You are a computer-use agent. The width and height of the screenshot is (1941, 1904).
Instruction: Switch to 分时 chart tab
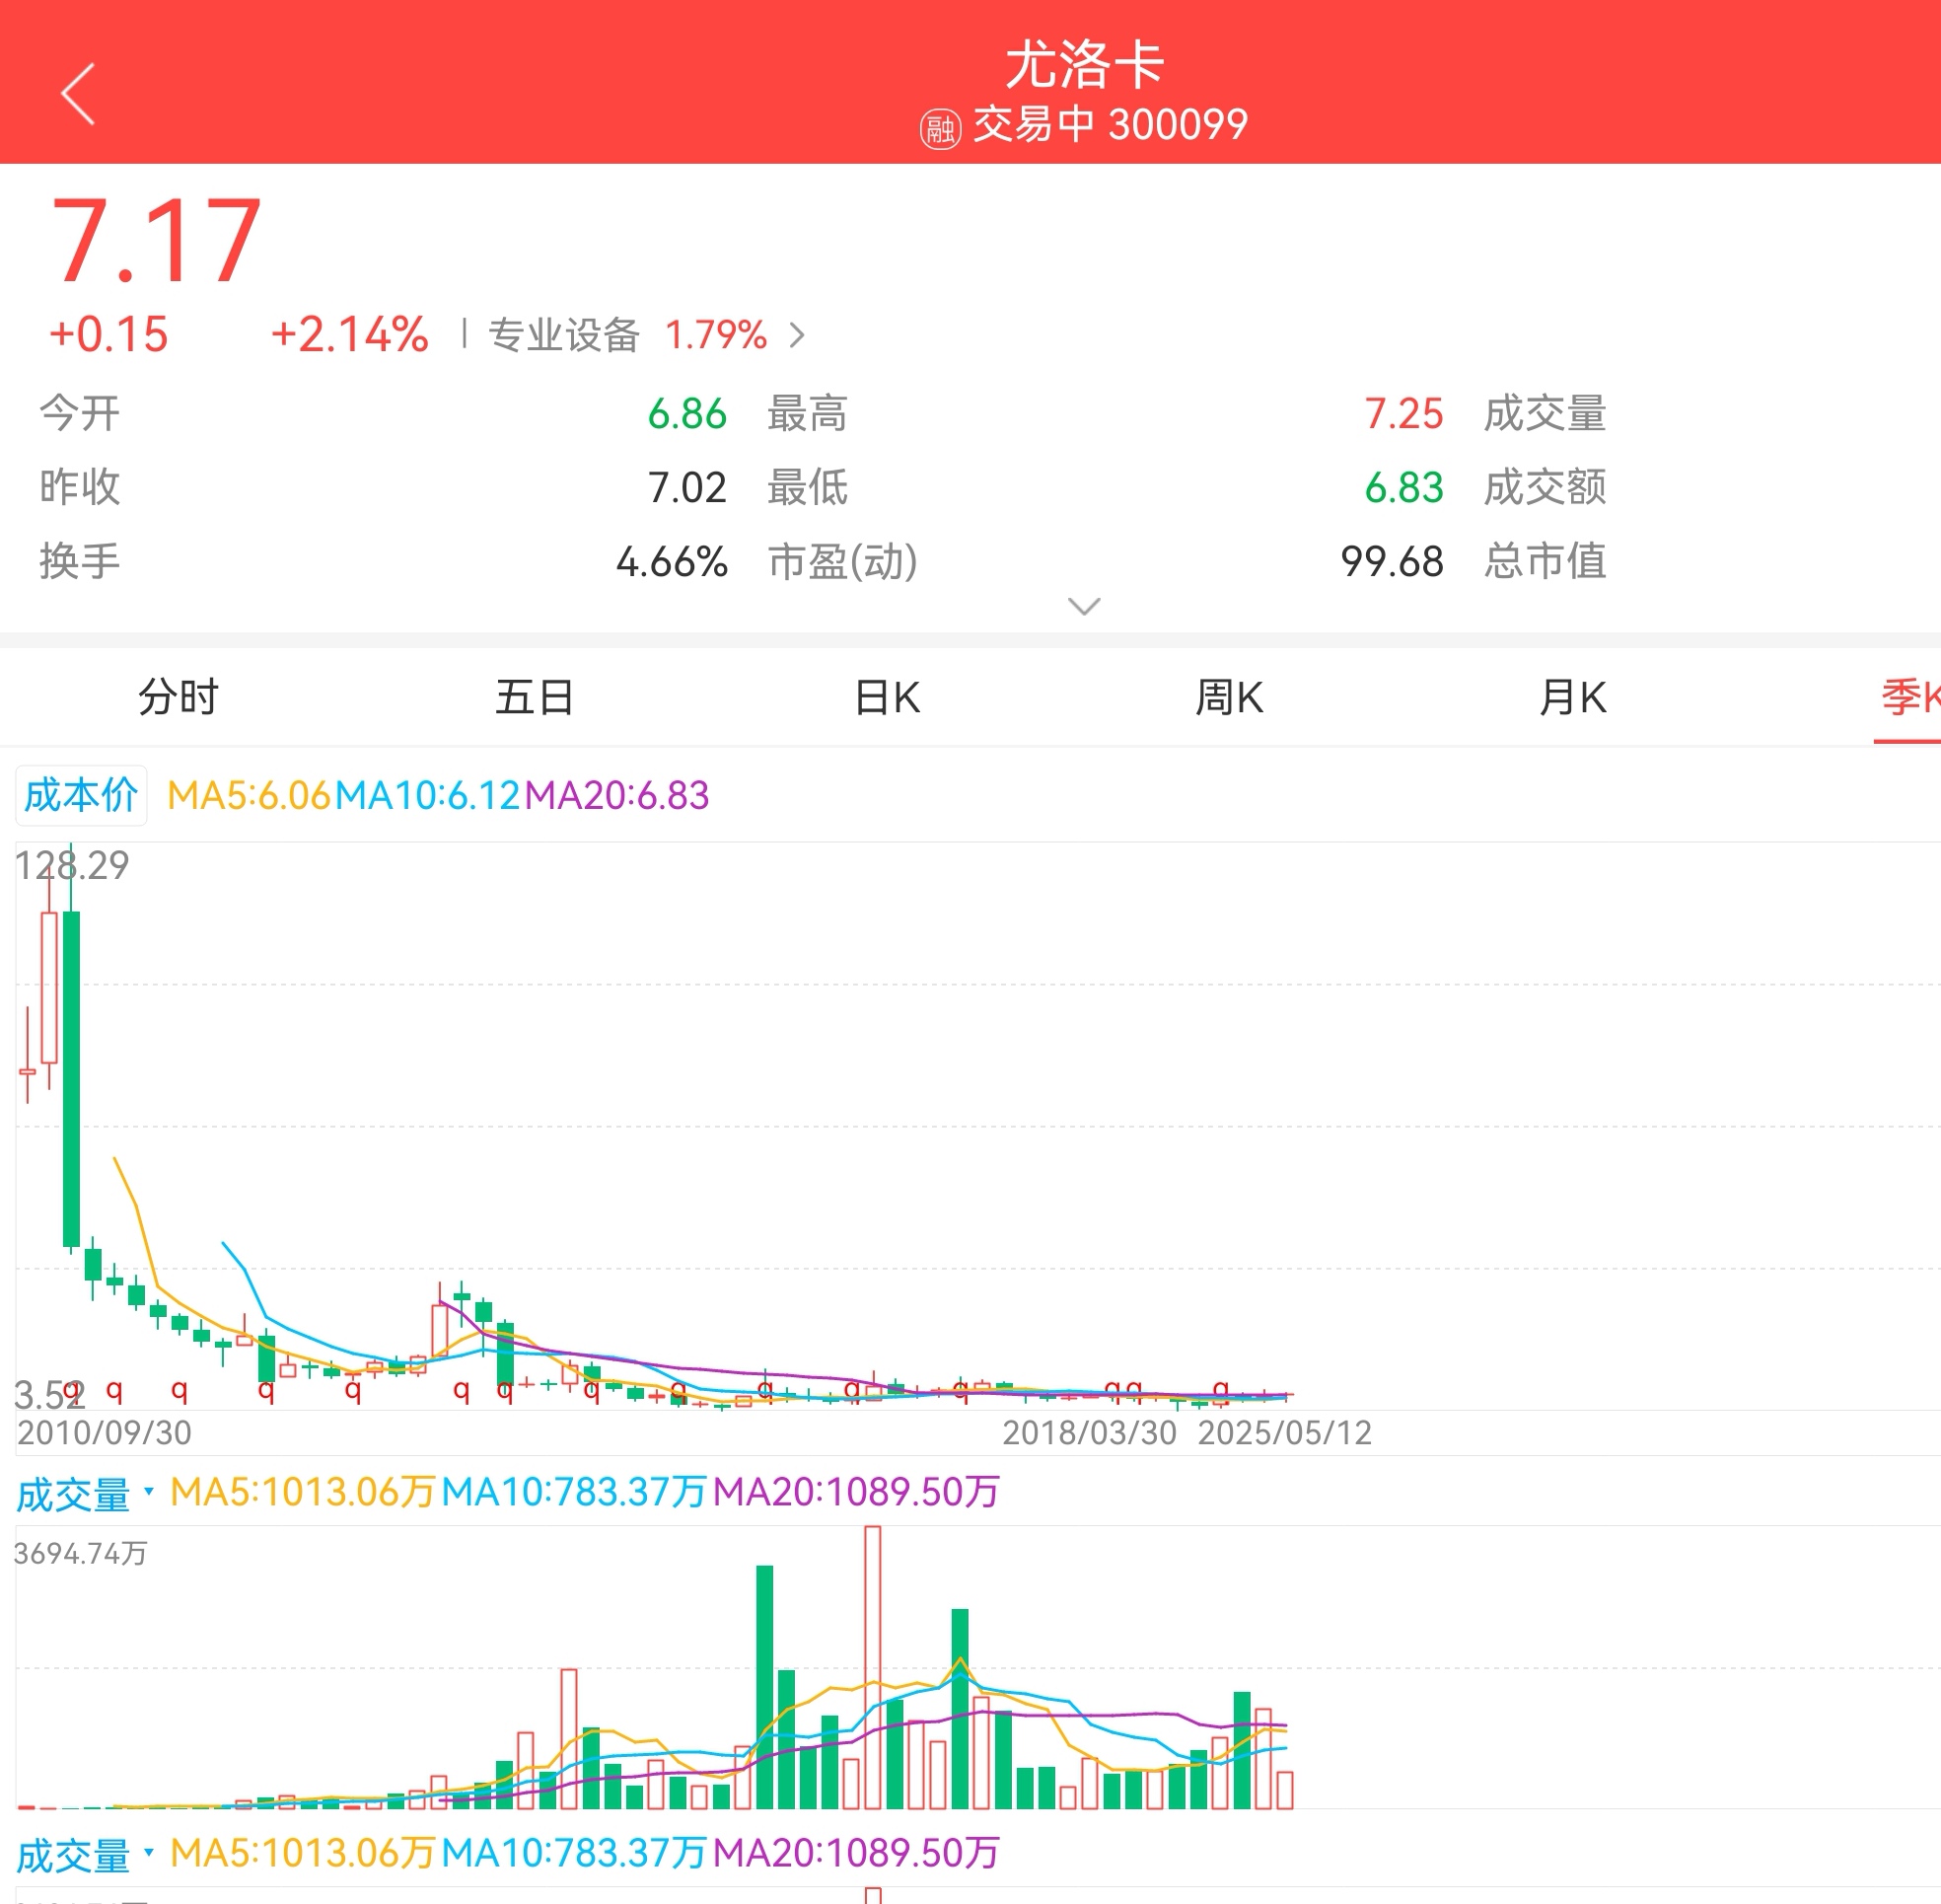point(178,697)
